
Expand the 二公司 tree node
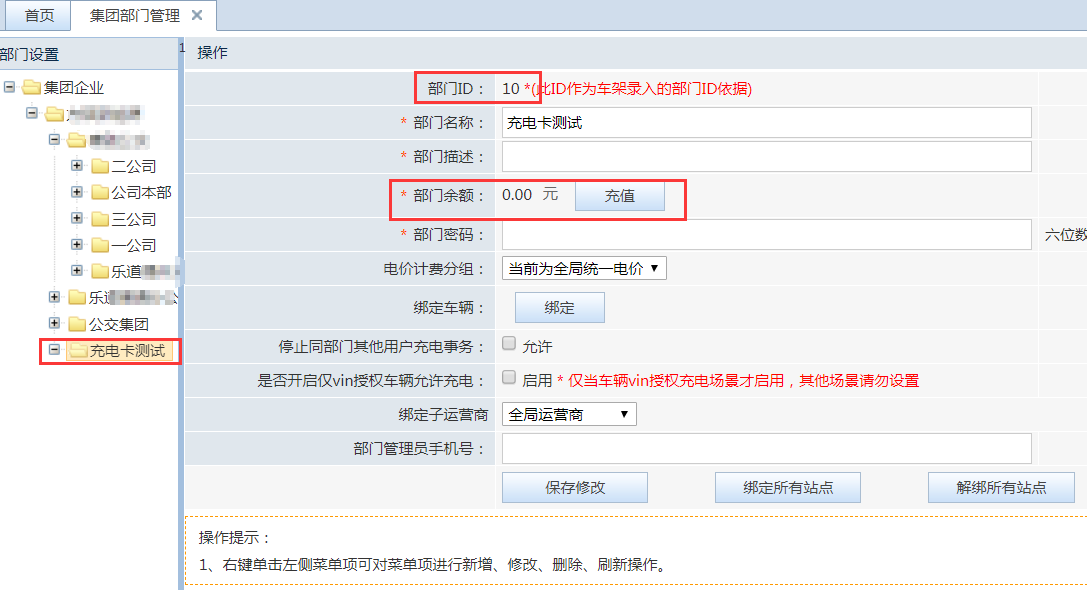click(77, 166)
